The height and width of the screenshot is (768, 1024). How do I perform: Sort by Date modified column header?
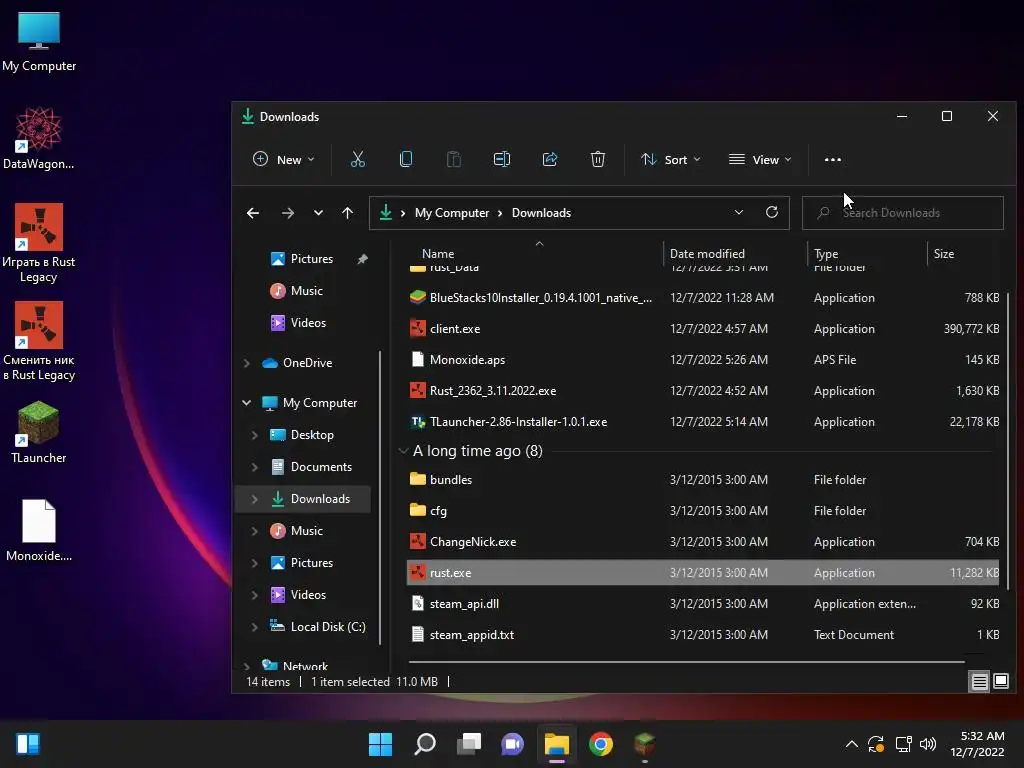[x=735, y=254]
